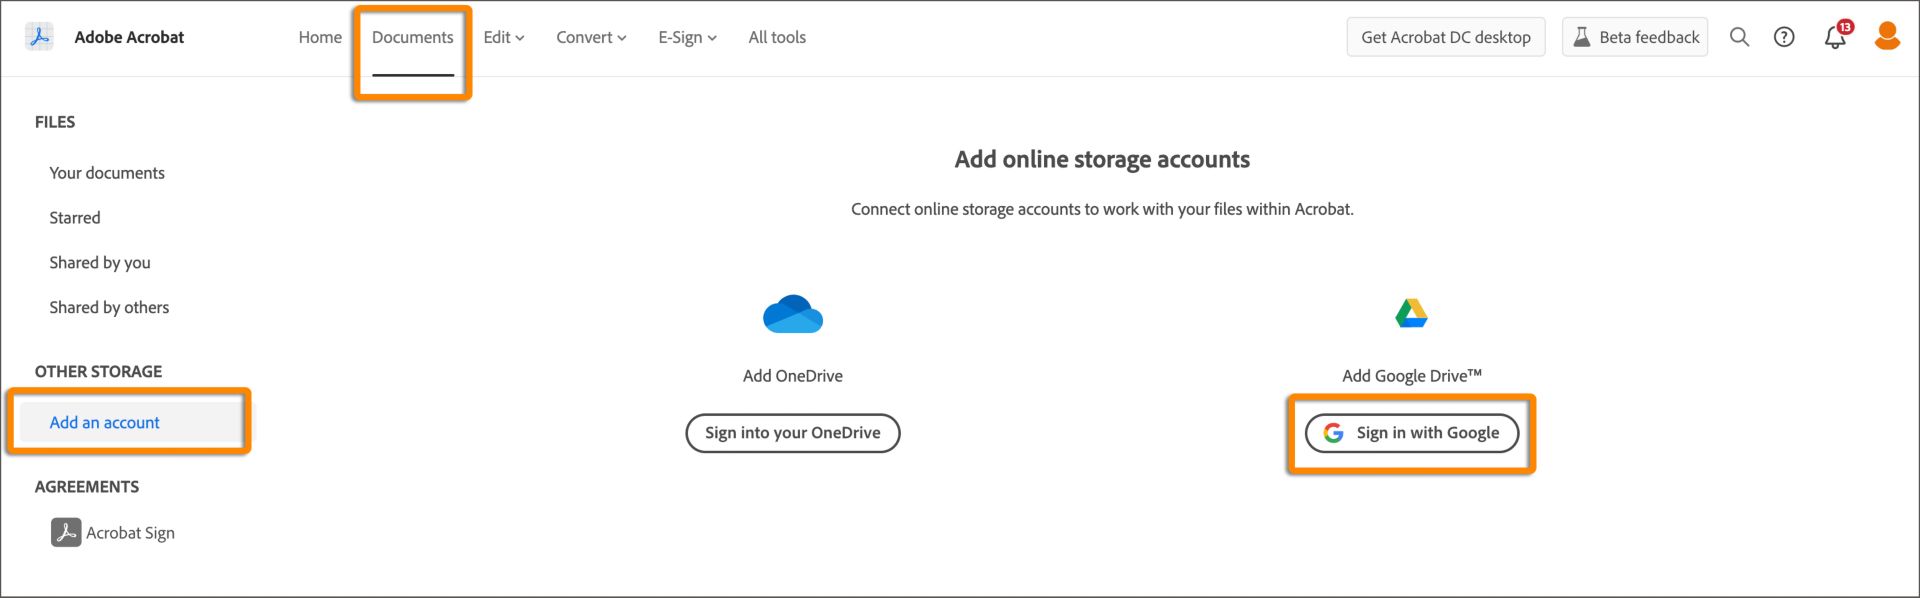Viewport: 1920px width, 598px height.
Task: Click the OneDrive cloud icon
Action: click(x=792, y=314)
